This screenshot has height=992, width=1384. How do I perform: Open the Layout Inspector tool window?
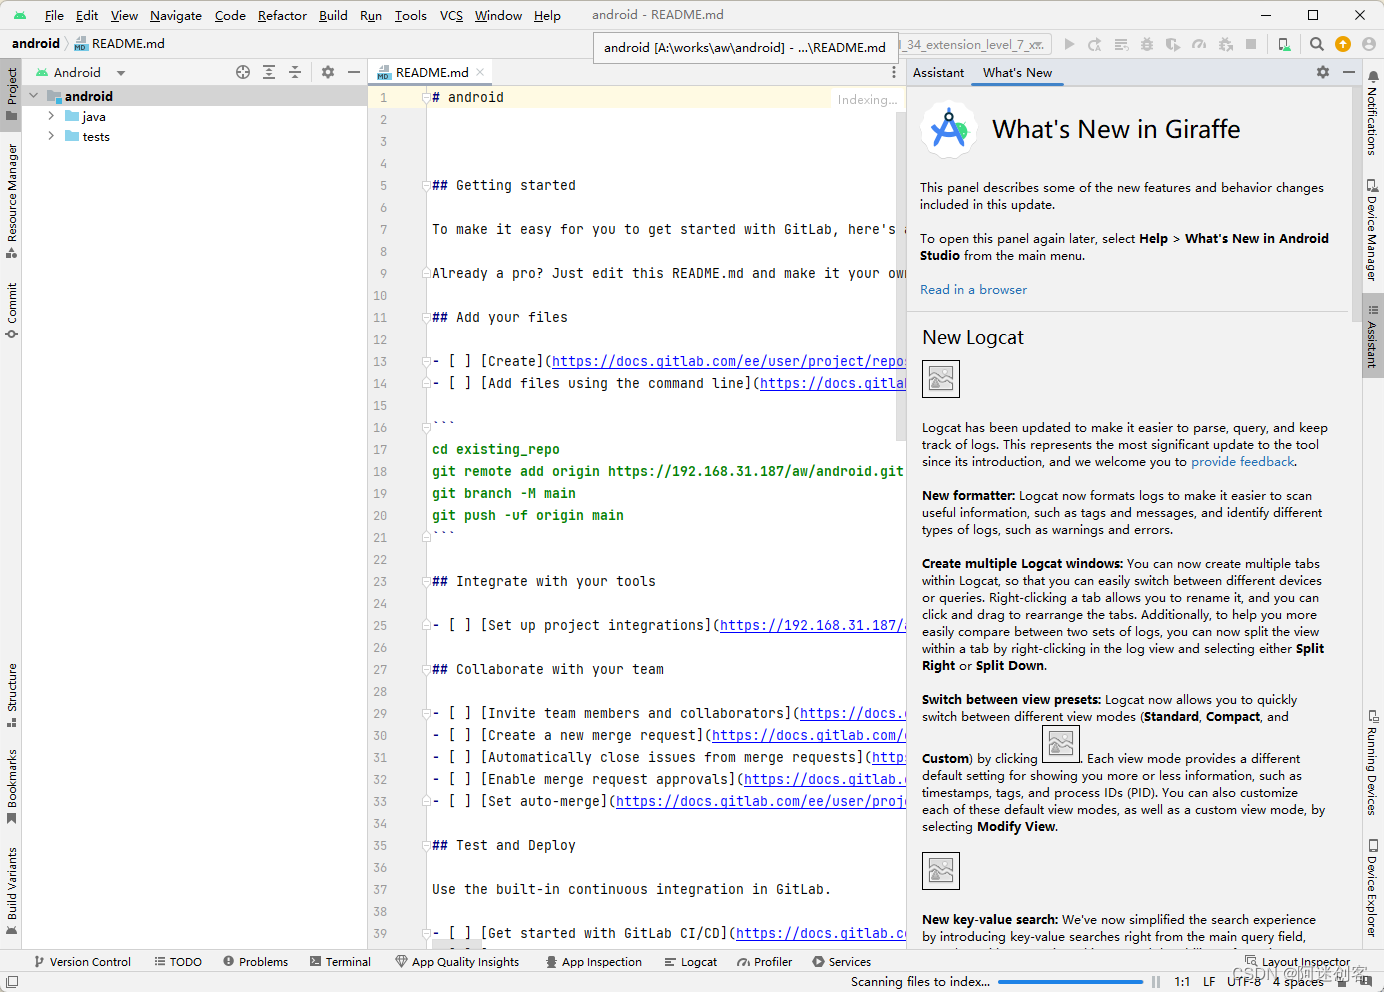tap(1297, 961)
